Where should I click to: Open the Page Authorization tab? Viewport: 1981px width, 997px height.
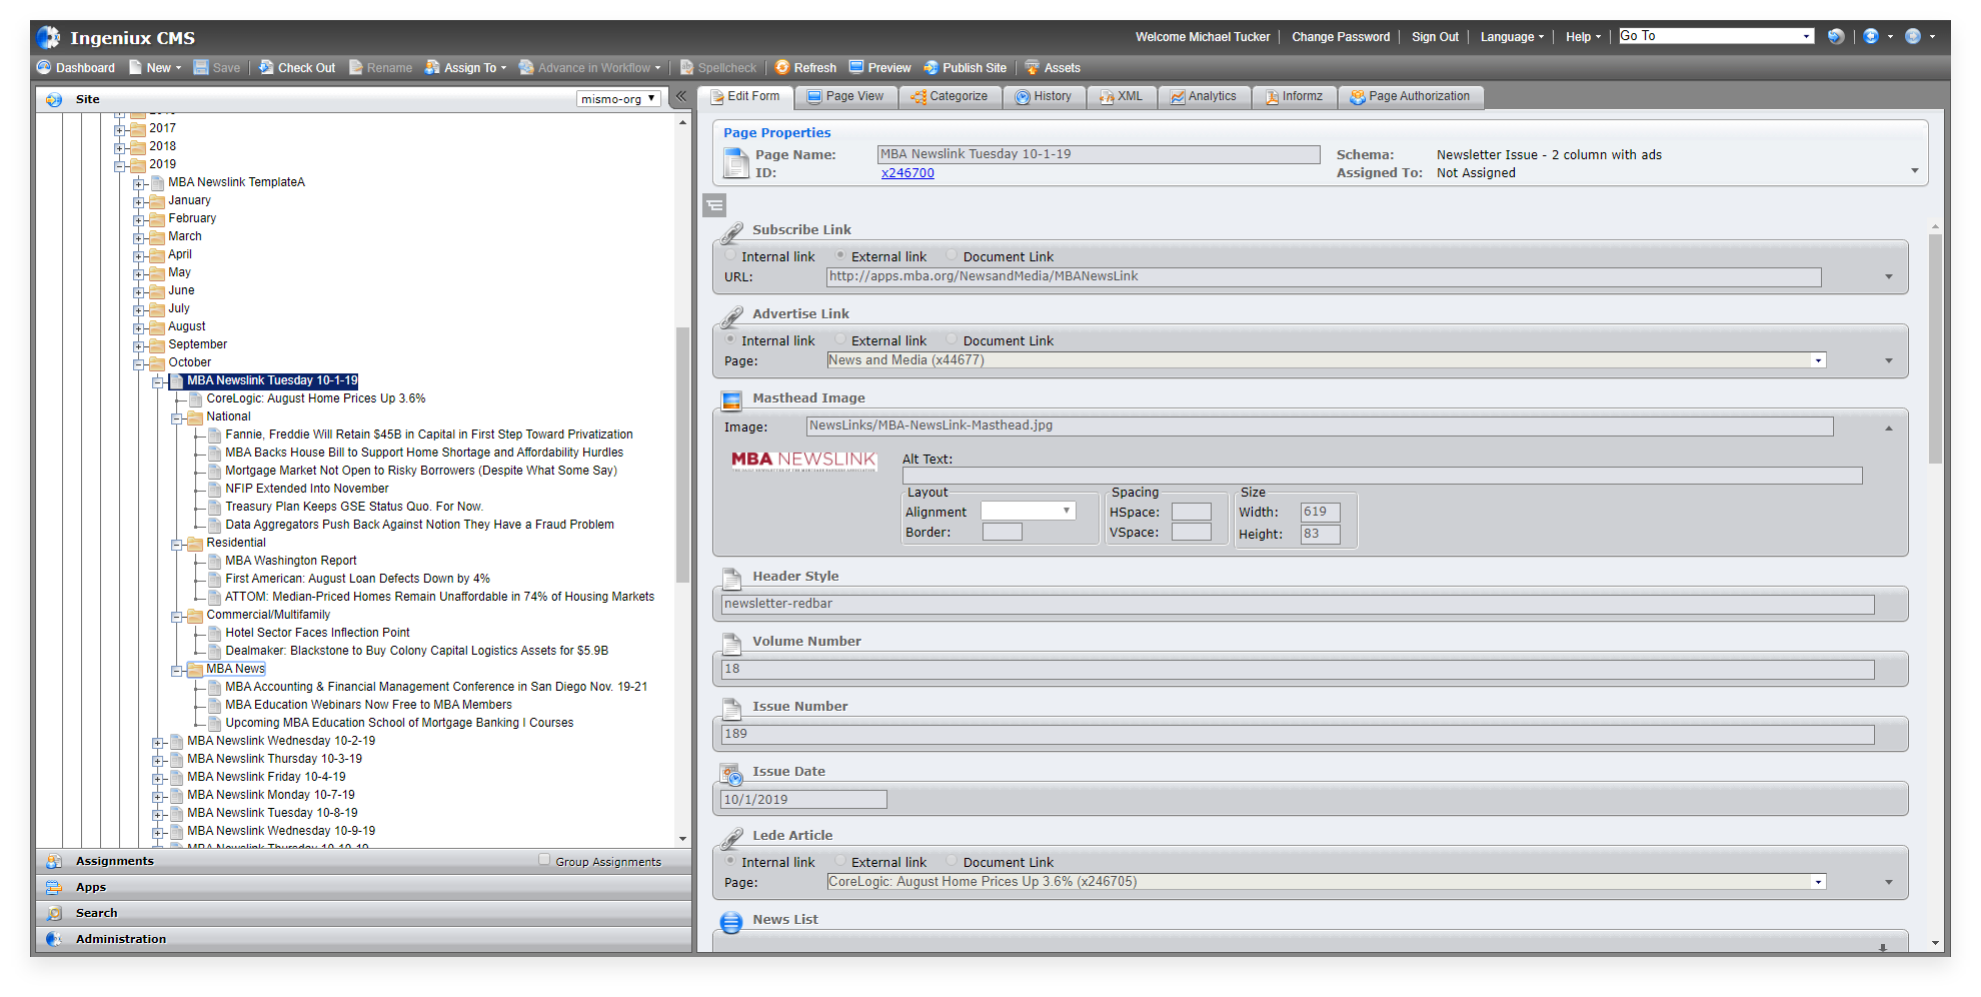[x=1410, y=97]
